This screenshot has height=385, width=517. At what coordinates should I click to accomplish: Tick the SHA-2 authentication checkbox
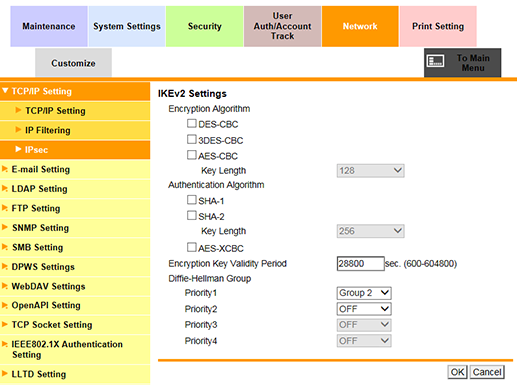[192, 215]
